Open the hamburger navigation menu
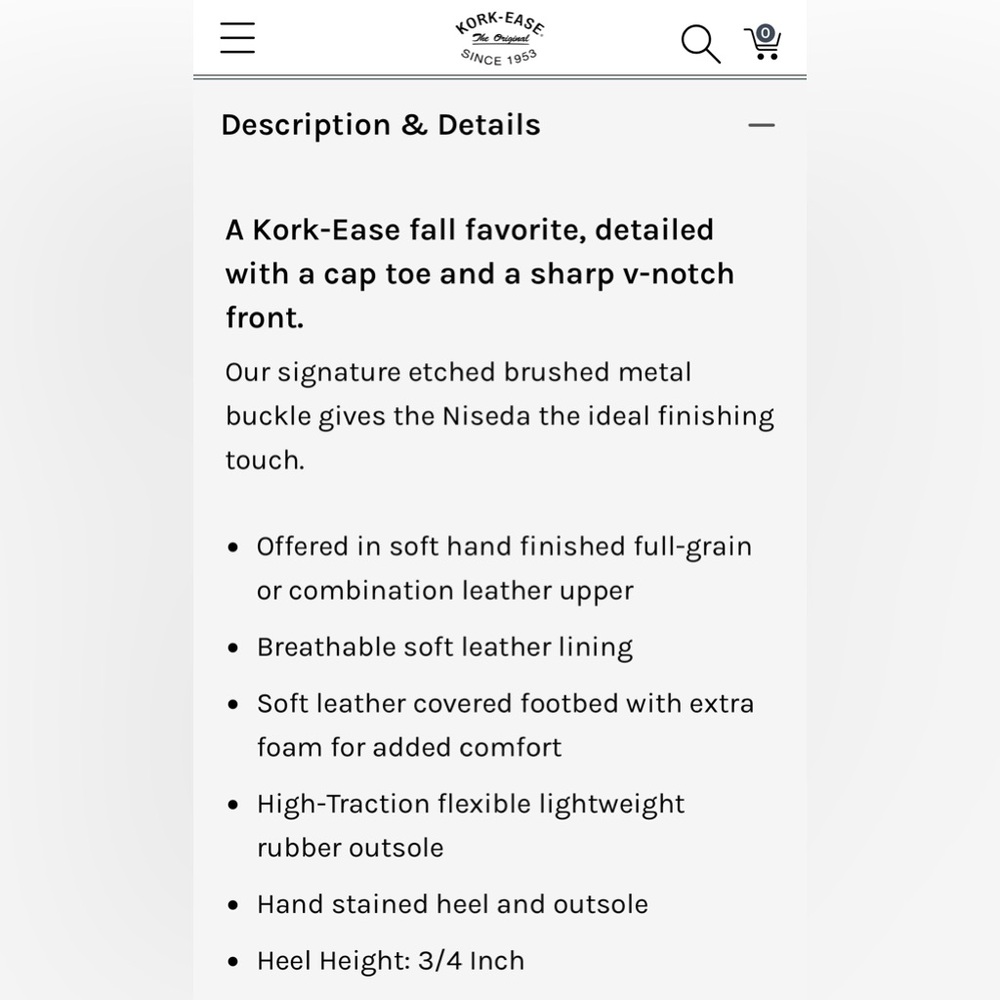1000x1000 pixels. 237,38
